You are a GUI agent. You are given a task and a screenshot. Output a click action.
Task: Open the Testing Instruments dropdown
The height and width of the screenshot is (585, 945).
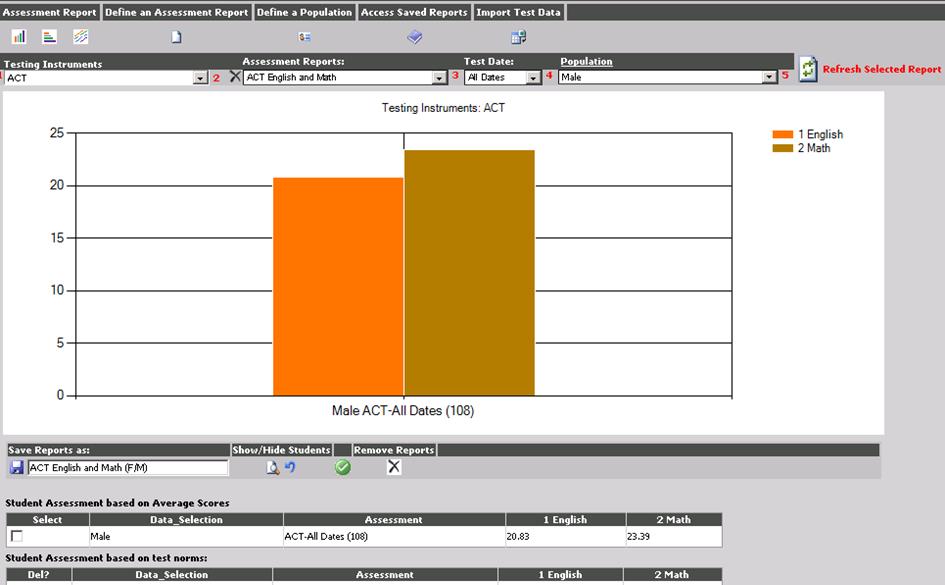[200, 78]
